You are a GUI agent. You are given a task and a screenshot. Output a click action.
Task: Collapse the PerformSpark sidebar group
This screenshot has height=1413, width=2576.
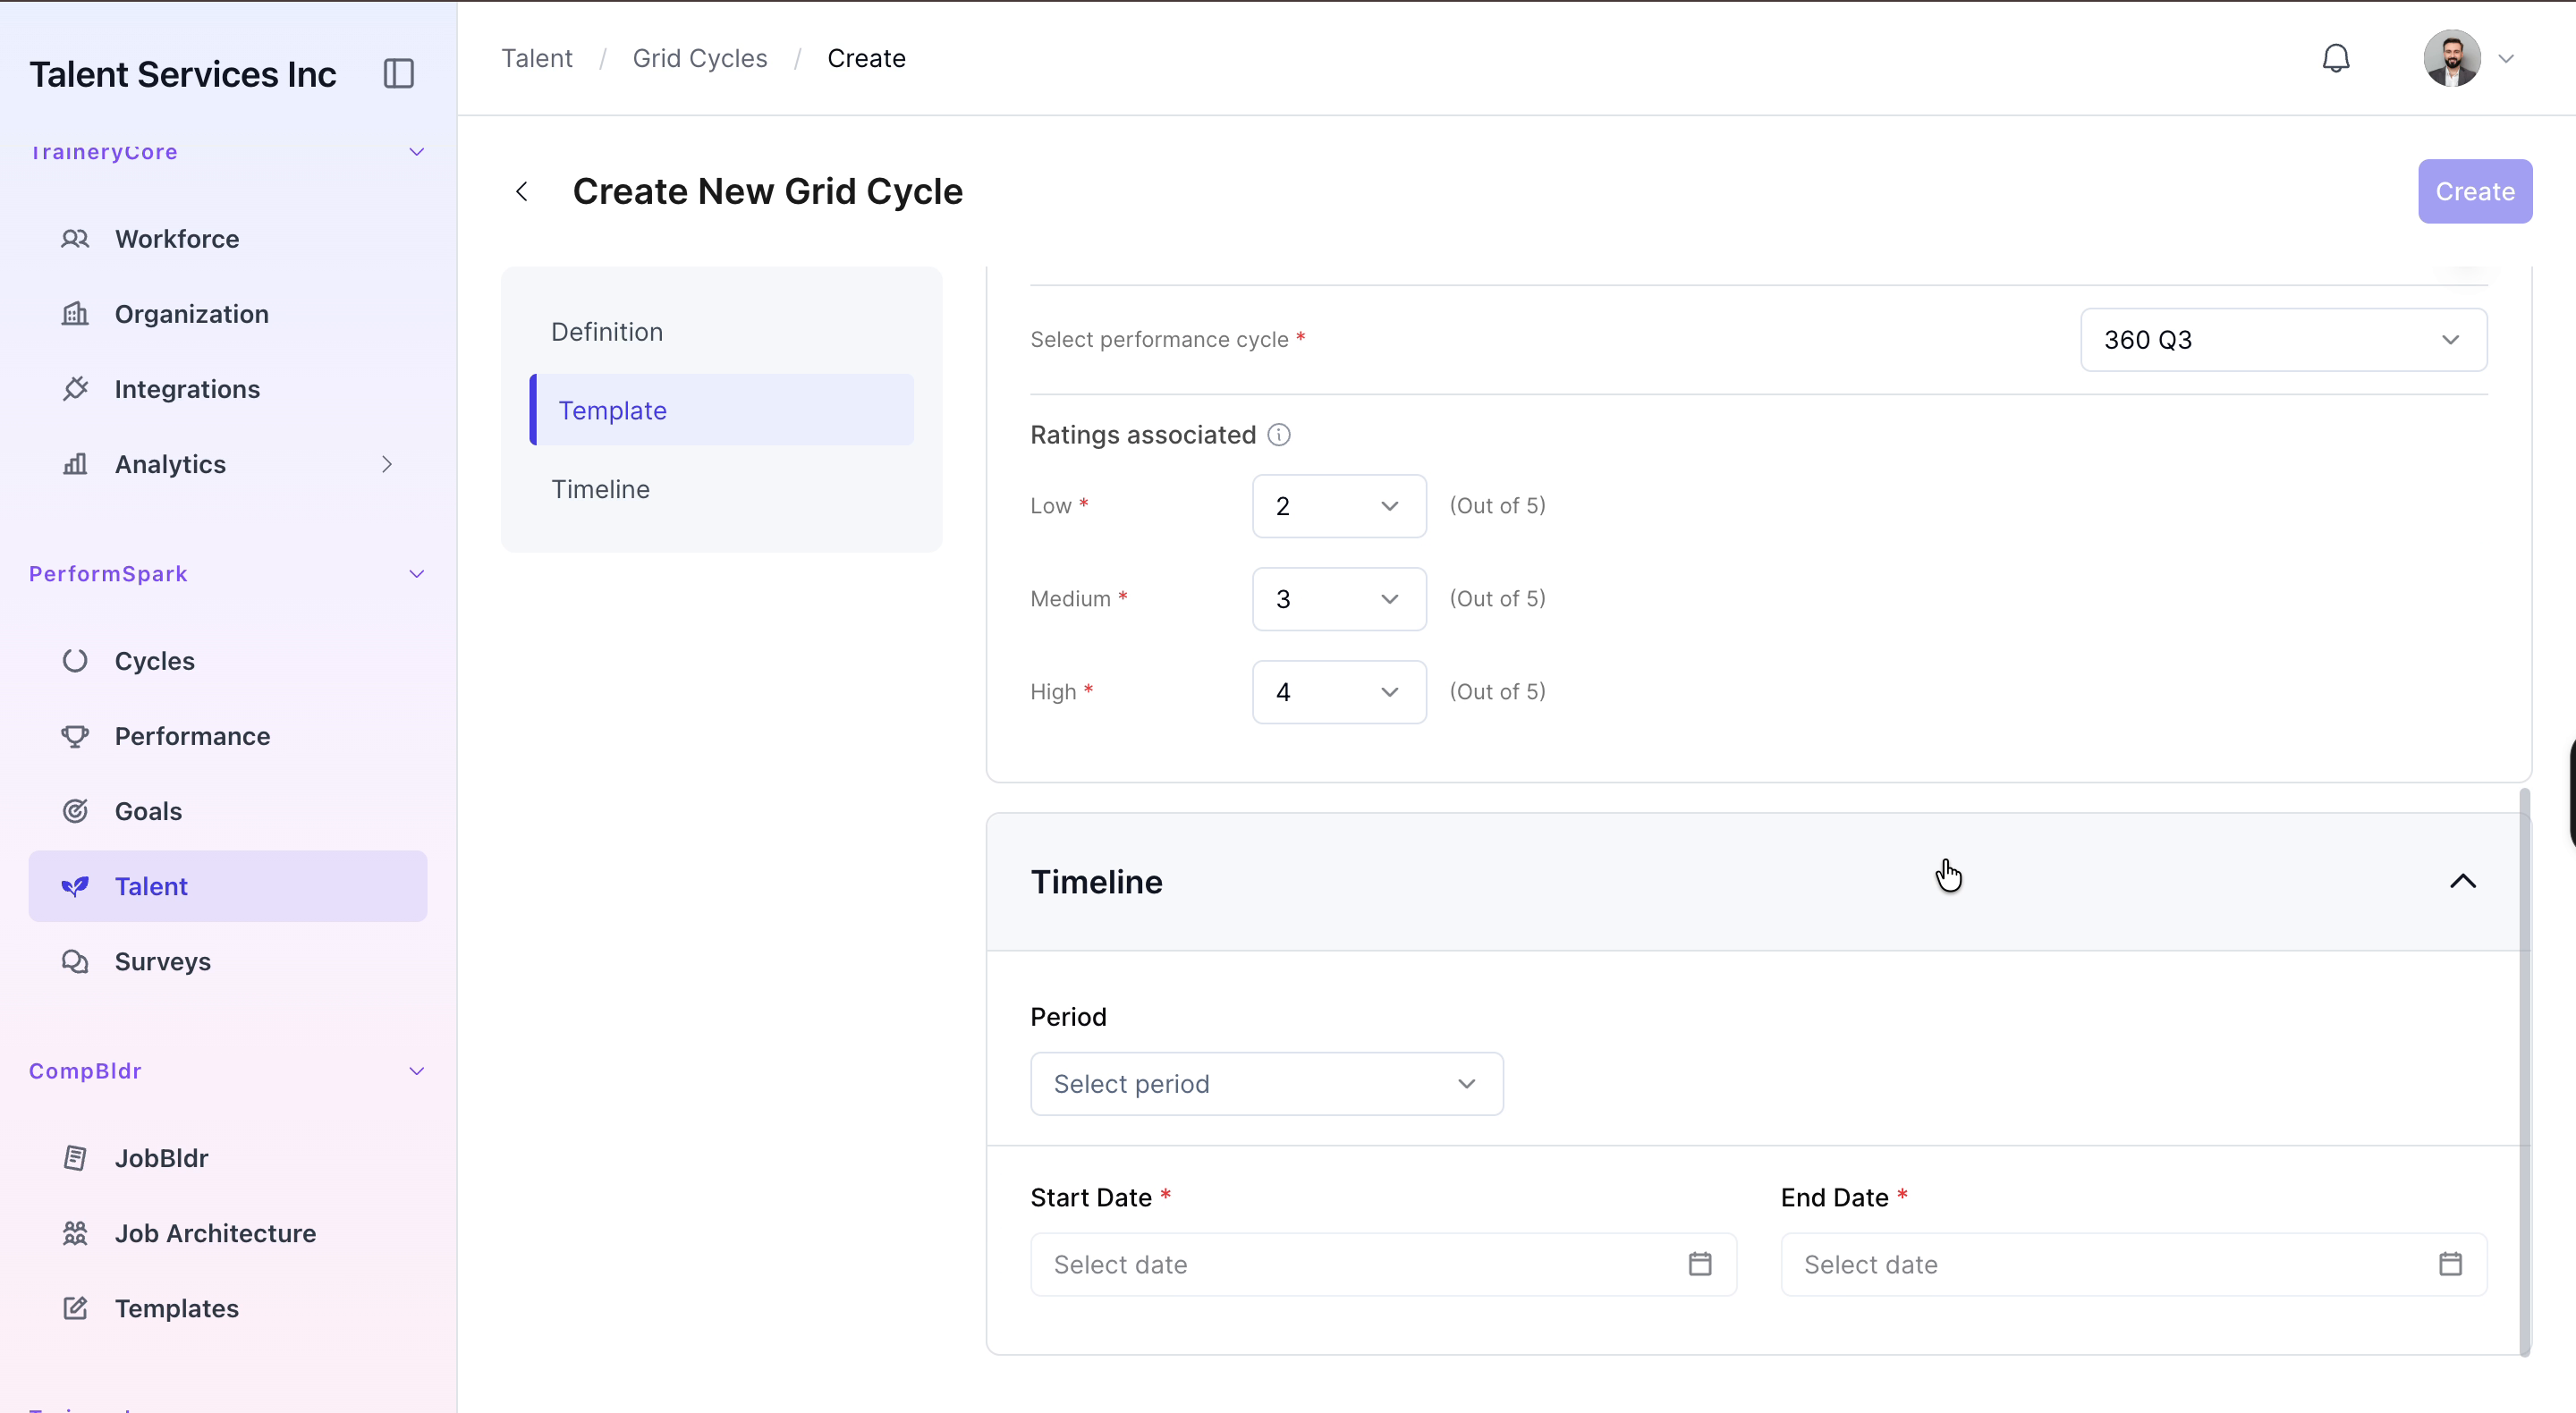click(x=417, y=574)
